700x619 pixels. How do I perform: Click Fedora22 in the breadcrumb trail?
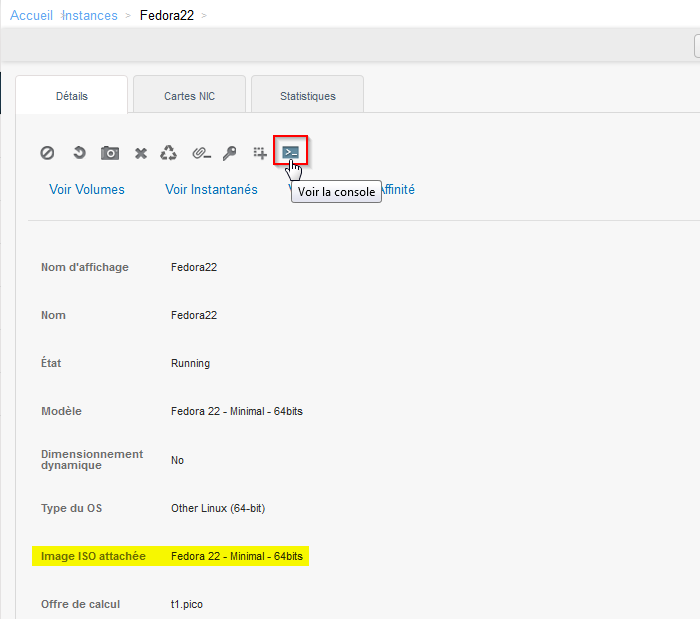point(166,15)
